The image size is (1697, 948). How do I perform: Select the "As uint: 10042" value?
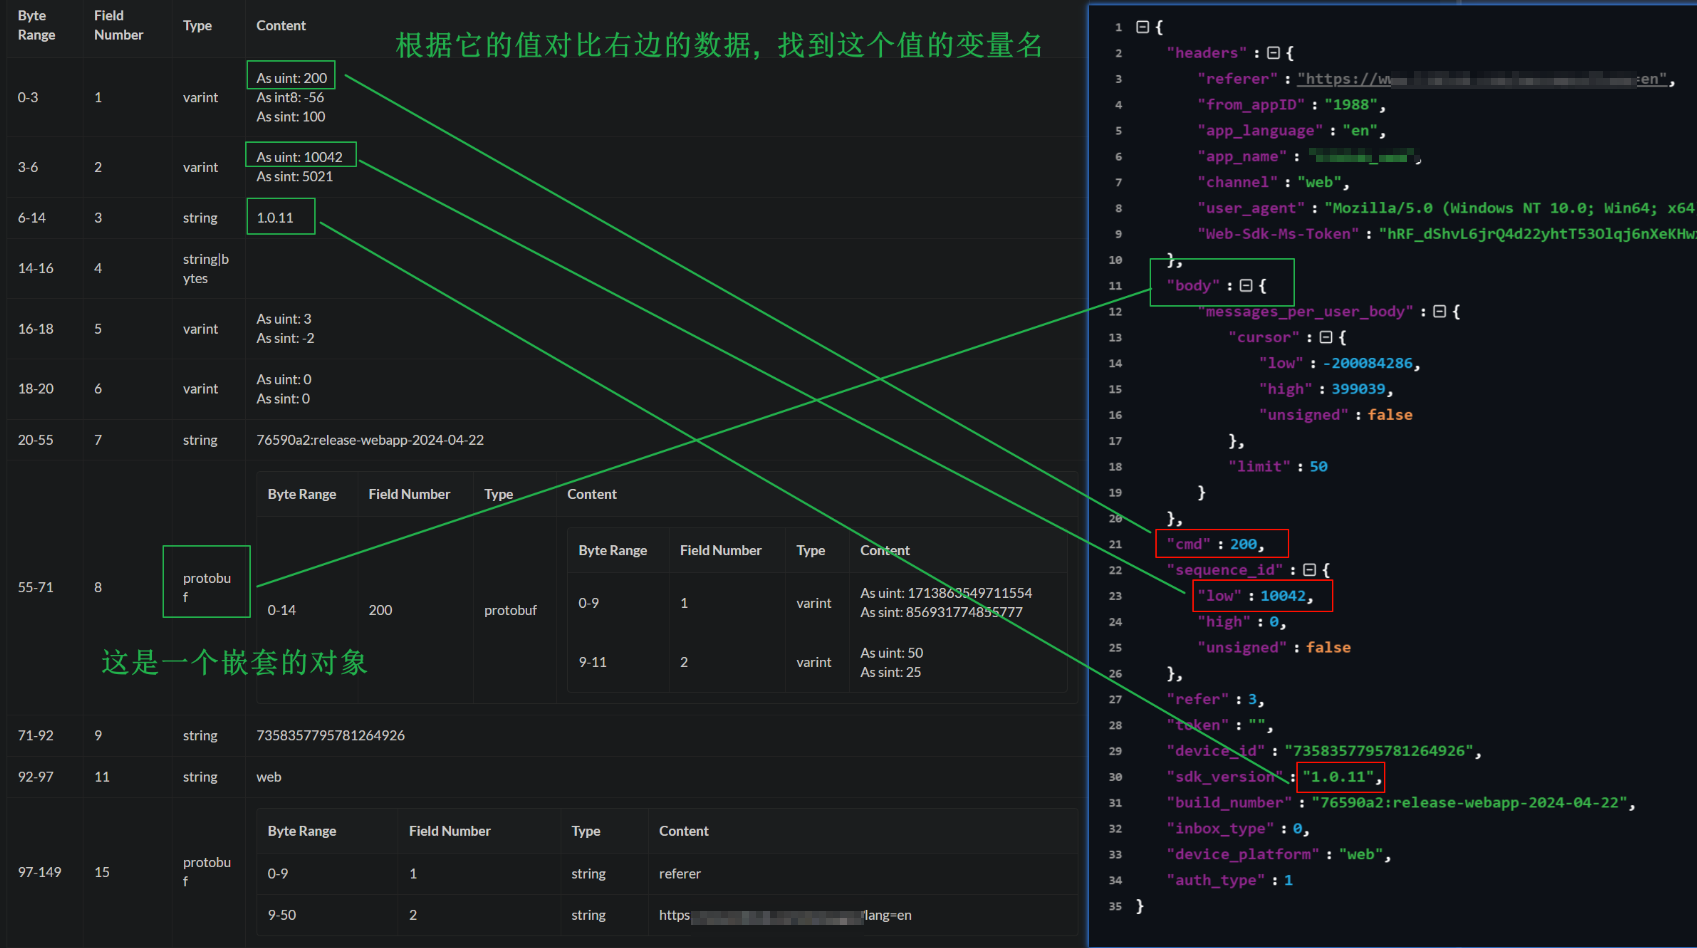pos(299,157)
